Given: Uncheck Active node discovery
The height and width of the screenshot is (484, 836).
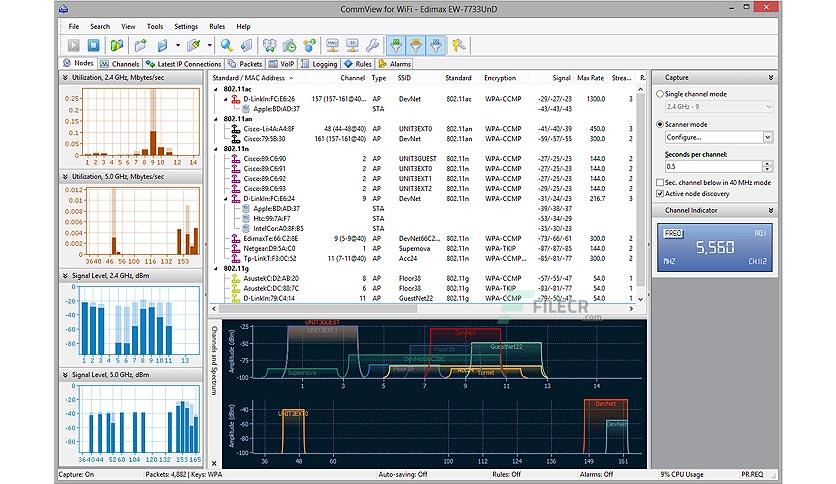Looking at the screenshot, I should coord(660,193).
